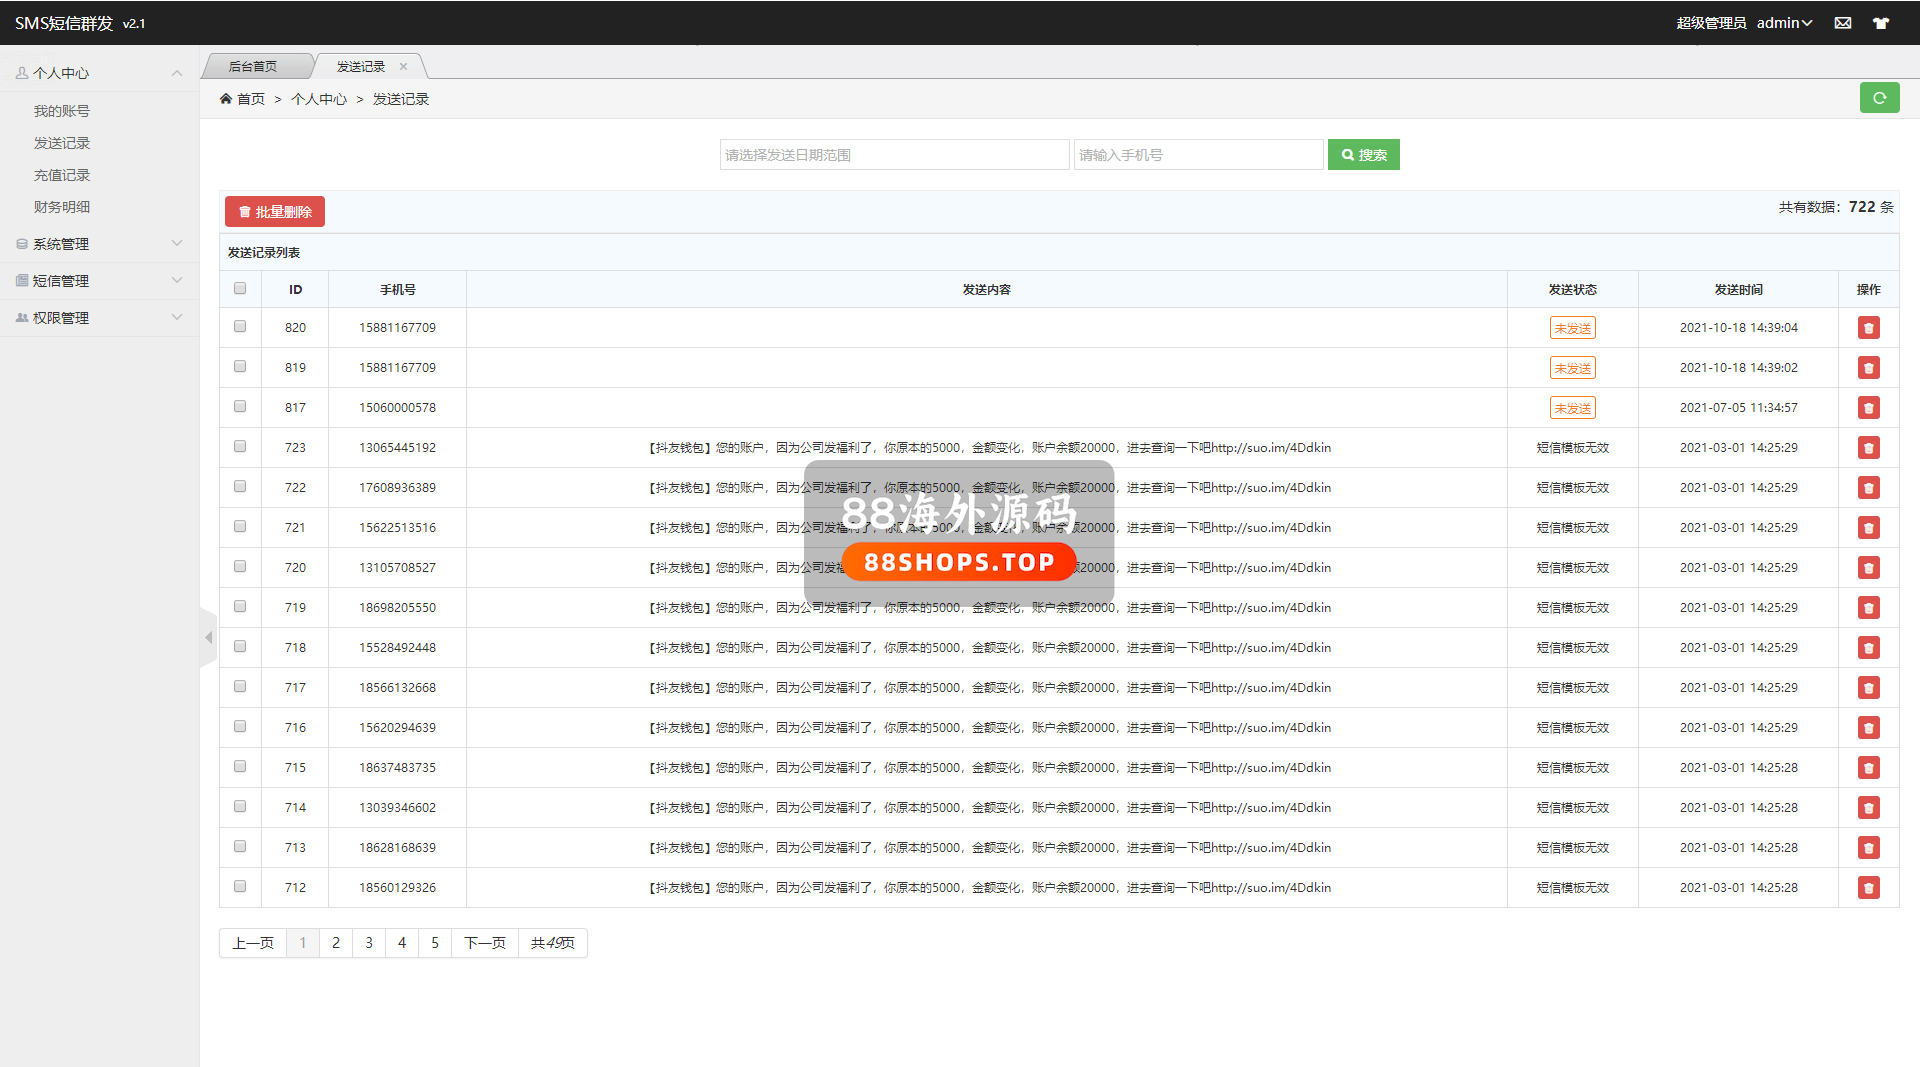Collapse the sidebar with the left arrow handle
The image size is (1920, 1067).
click(208, 637)
